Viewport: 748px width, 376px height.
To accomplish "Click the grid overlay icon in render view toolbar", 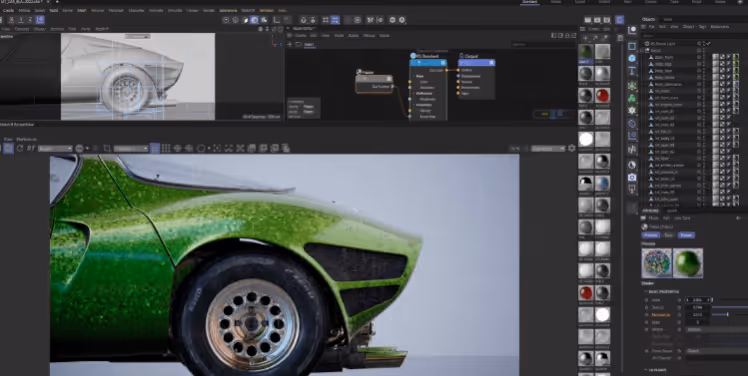I will pos(166,148).
